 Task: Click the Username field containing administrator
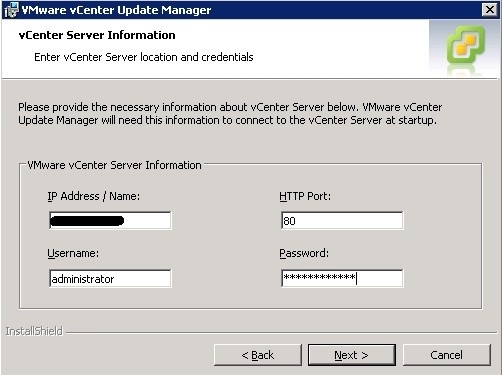(110, 278)
